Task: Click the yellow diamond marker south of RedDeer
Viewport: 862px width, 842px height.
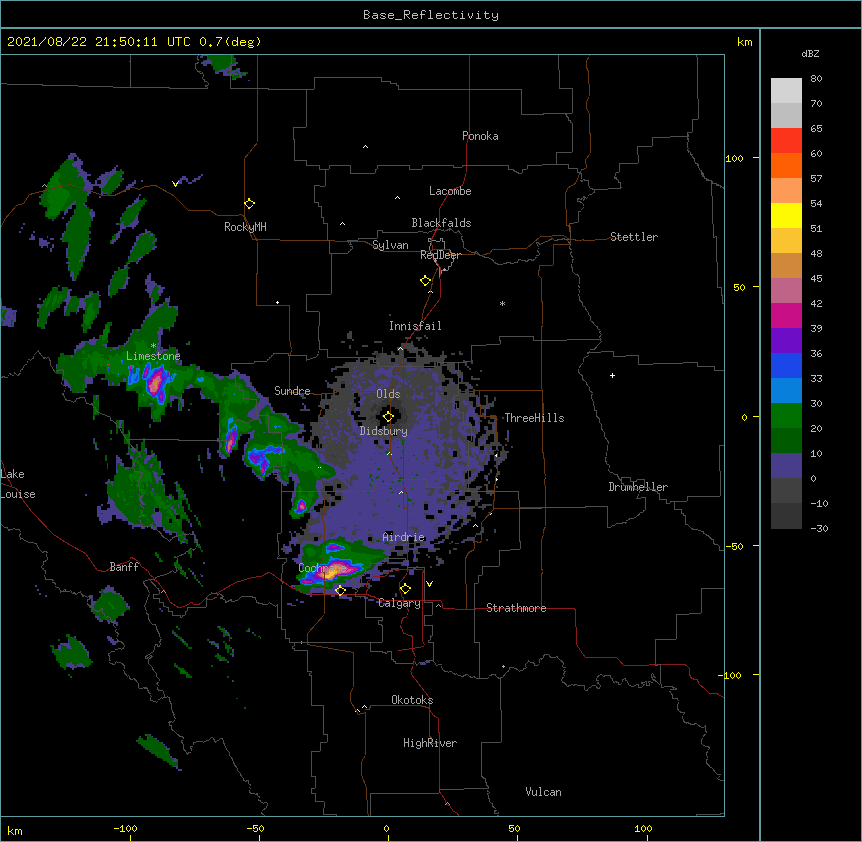Action: pyautogui.click(x=425, y=280)
